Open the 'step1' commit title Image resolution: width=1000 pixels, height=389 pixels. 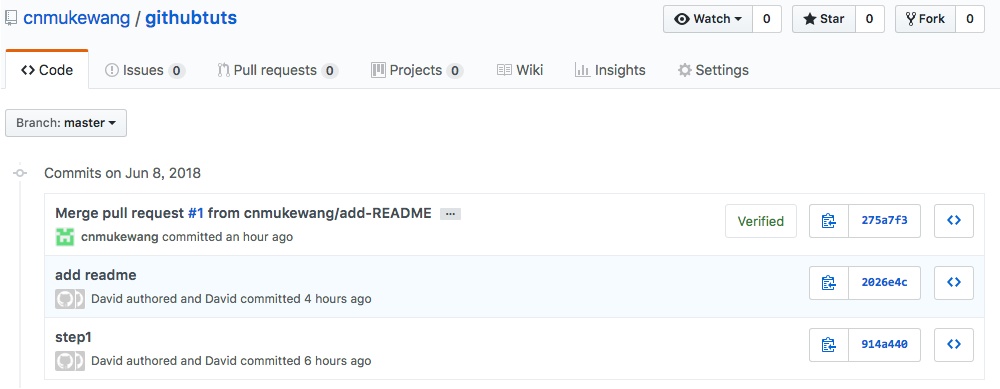coord(74,337)
